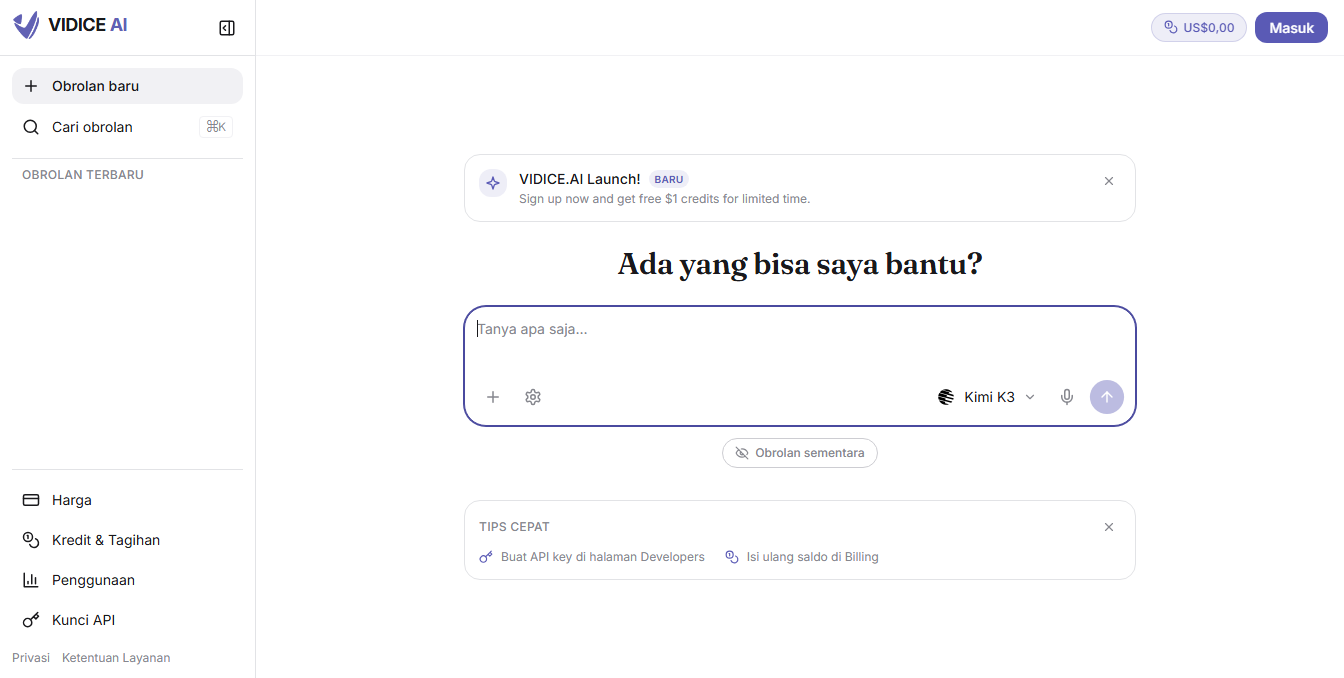Click the ⌘K shortcut badge
The height and width of the screenshot is (678, 1344).
(216, 127)
